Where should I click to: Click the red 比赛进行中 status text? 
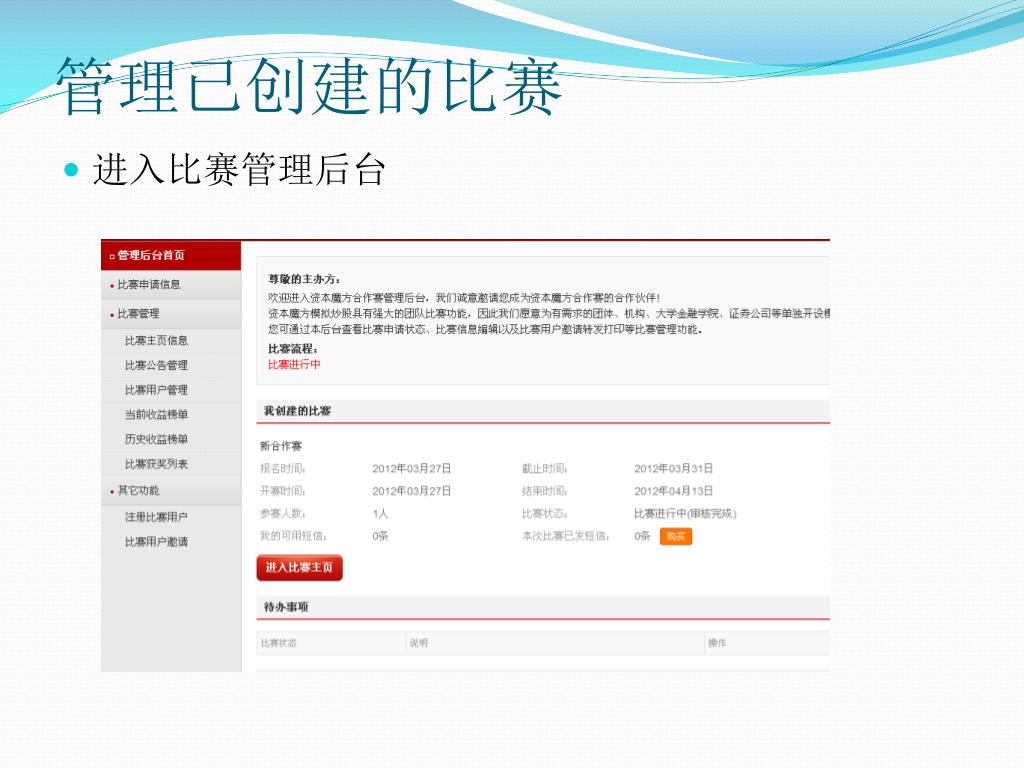(x=294, y=364)
